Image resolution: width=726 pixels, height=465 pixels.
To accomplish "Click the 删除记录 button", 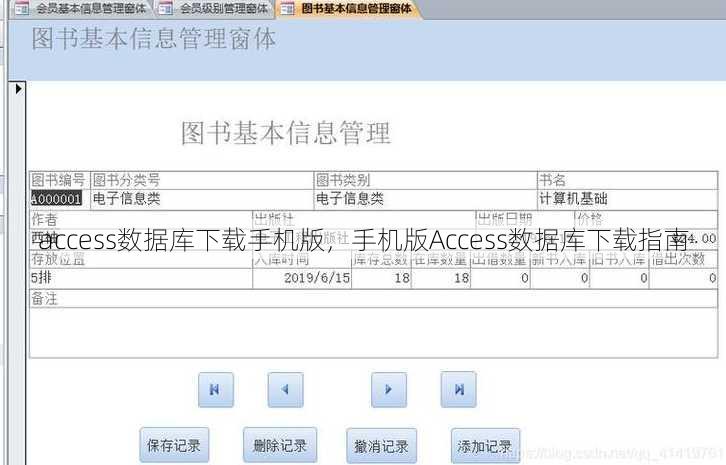I will 280,446.
